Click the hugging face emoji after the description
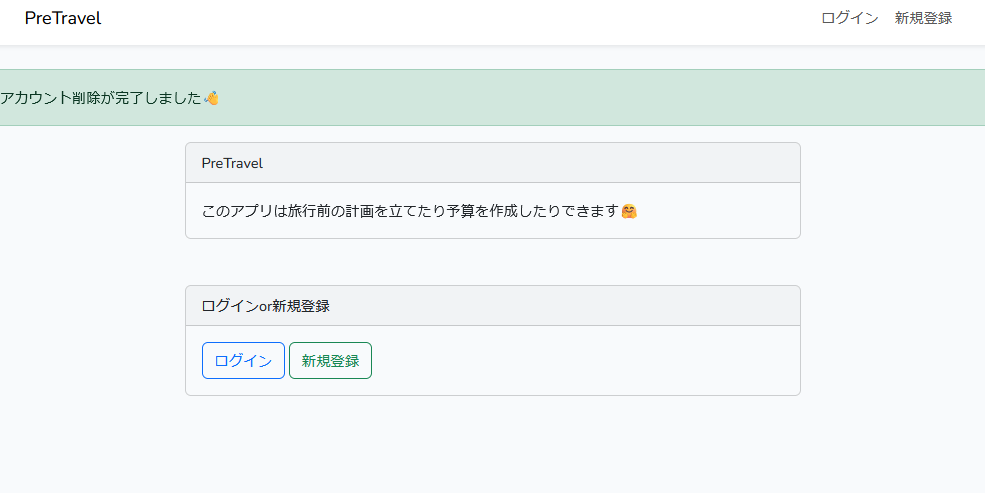 pos(629,211)
